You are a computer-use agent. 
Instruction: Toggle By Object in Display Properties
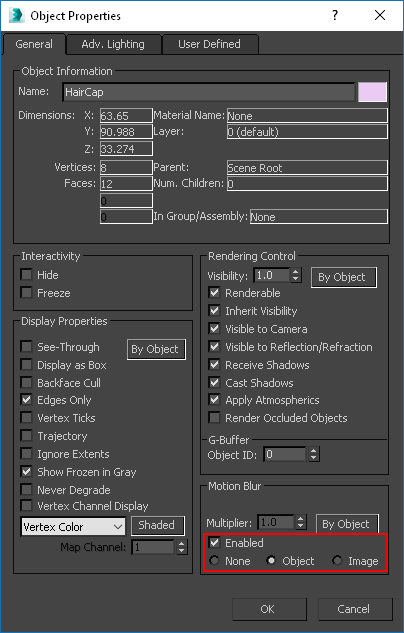coord(156,349)
